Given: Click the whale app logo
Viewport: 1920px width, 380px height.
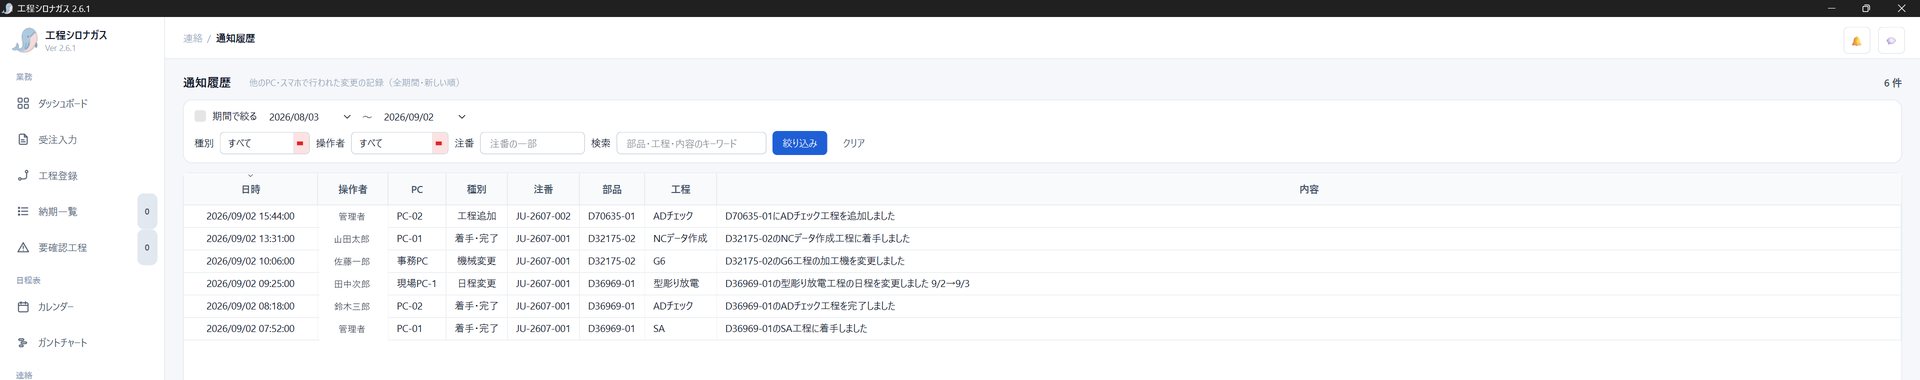Looking at the screenshot, I should coord(24,40).
